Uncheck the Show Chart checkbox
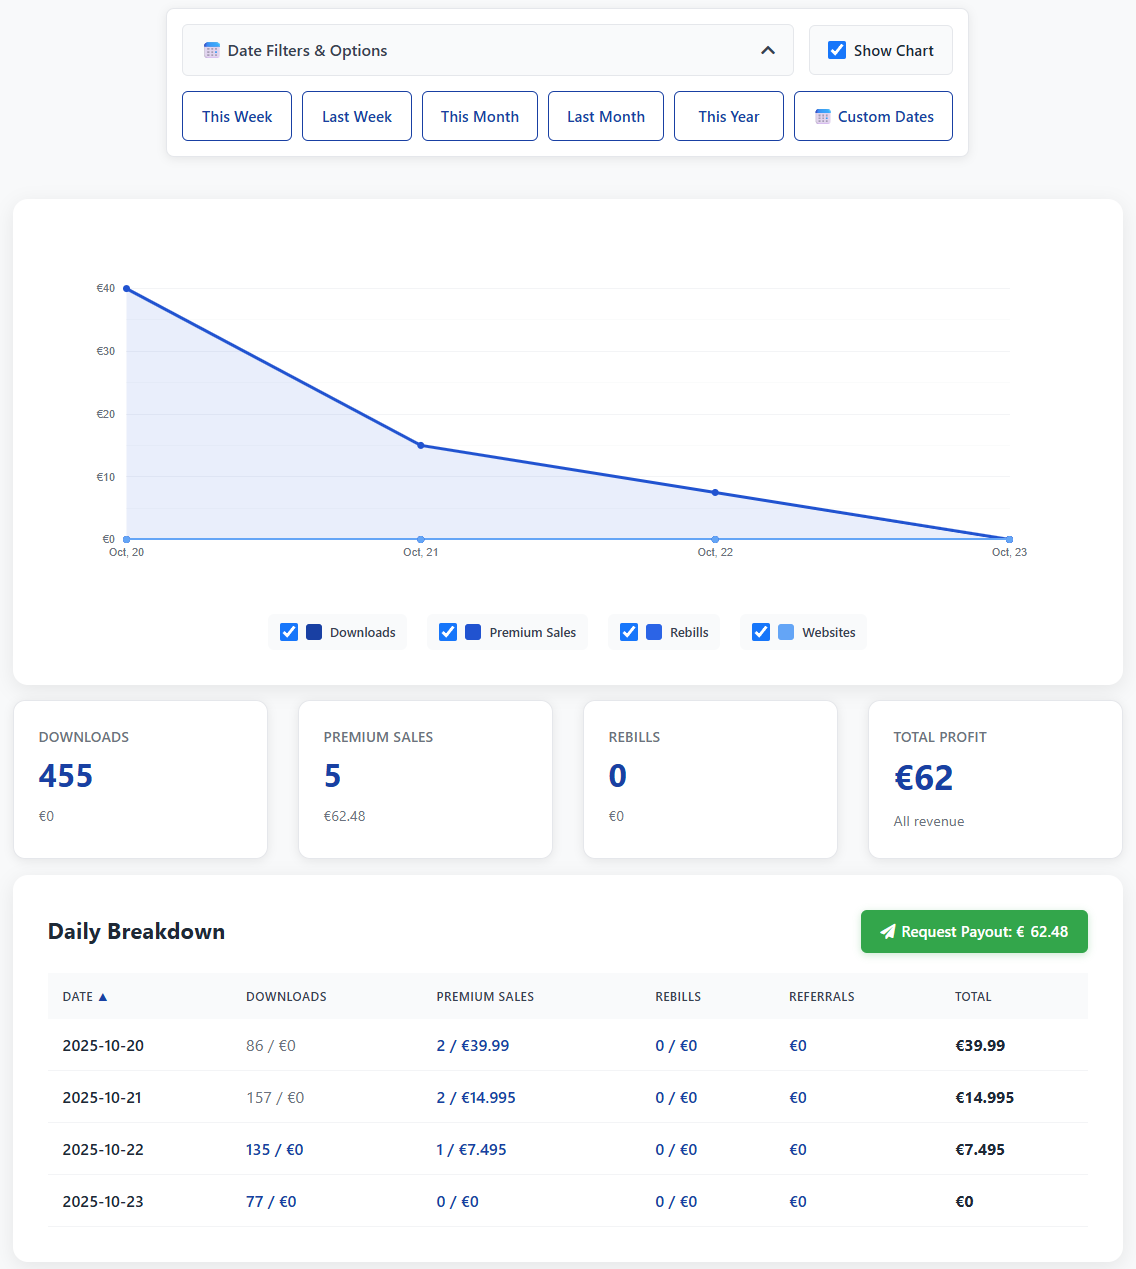1136x1269 pixels. [837, 49]
